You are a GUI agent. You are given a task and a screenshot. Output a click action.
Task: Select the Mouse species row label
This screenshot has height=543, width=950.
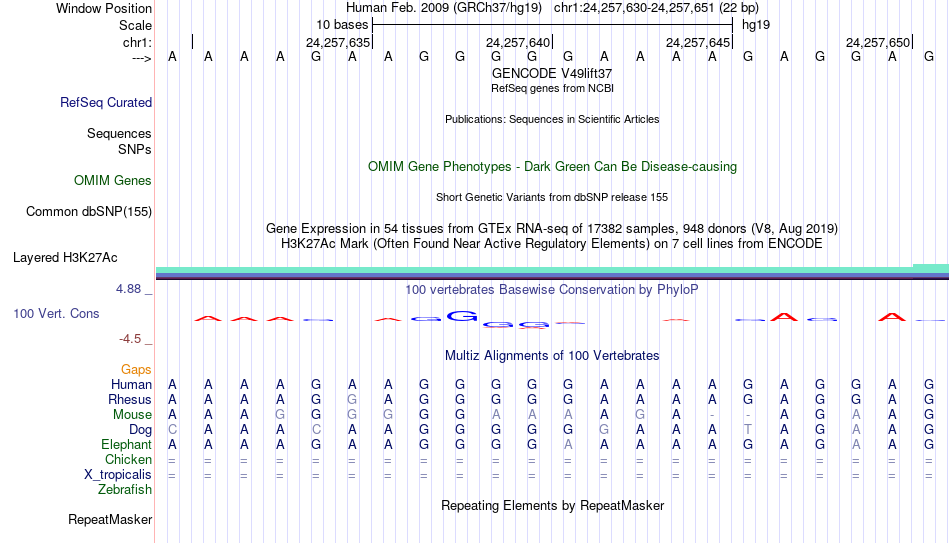point(132,415)
